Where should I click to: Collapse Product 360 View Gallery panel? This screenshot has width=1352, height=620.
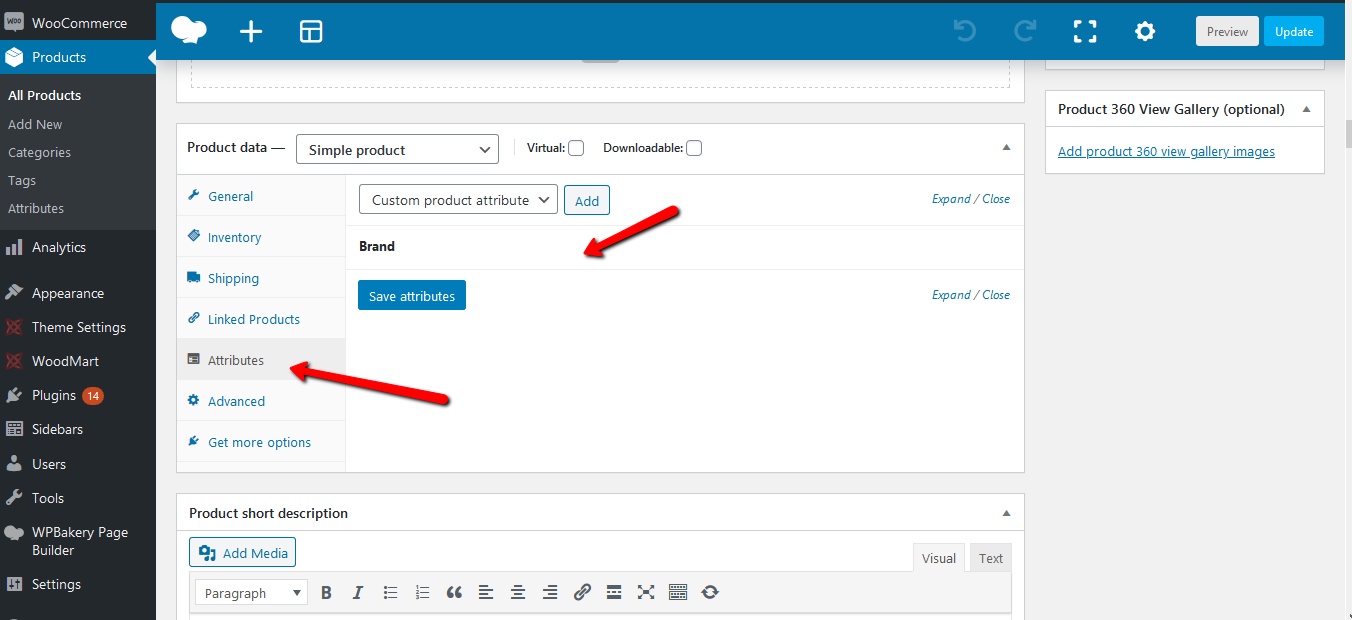(1306, 109)
